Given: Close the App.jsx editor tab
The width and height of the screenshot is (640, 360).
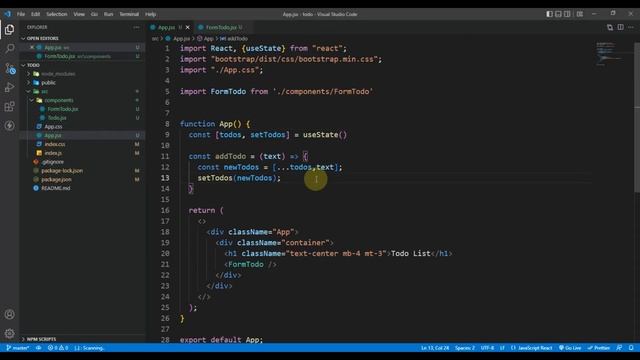Looking at the screenshot, I should [188, 27].
